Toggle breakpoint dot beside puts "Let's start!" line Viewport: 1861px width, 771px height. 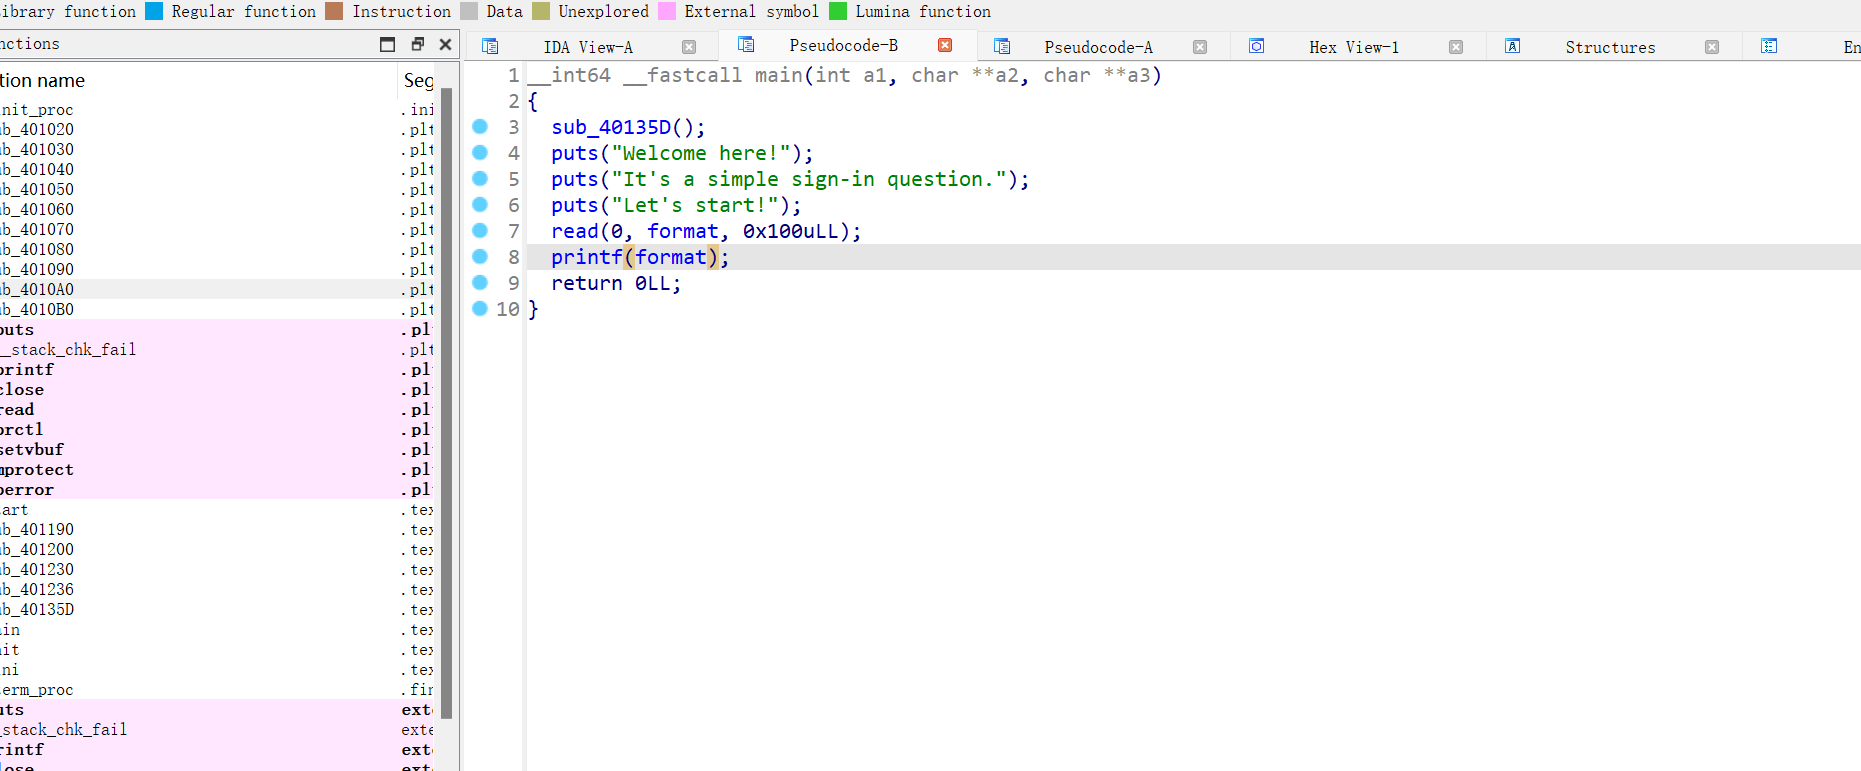[x=480, y=204]
